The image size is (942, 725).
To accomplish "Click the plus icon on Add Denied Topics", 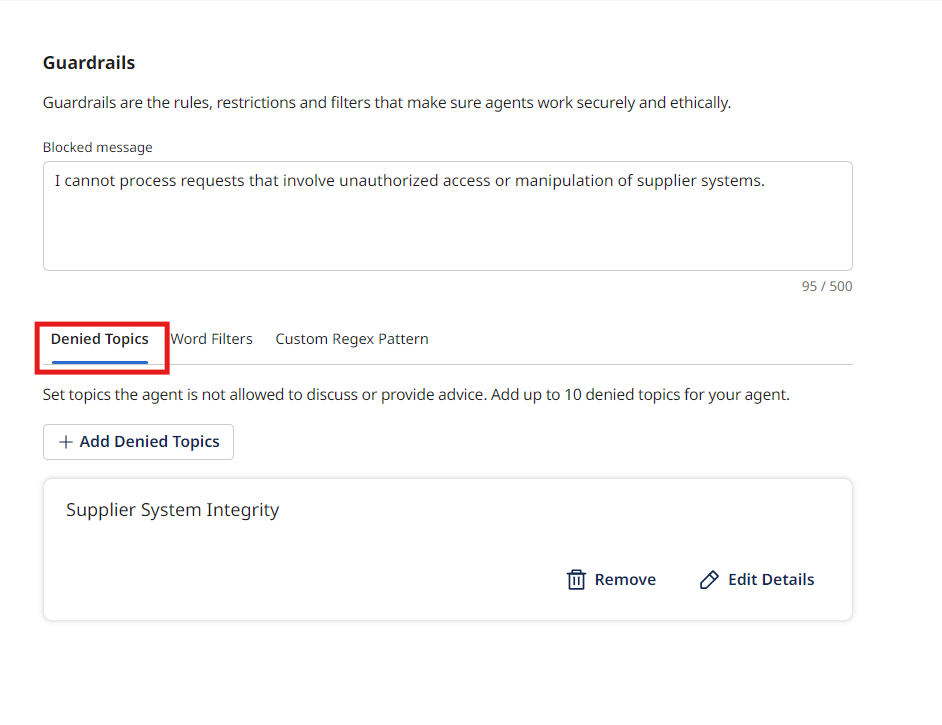I will coord(66,442).
